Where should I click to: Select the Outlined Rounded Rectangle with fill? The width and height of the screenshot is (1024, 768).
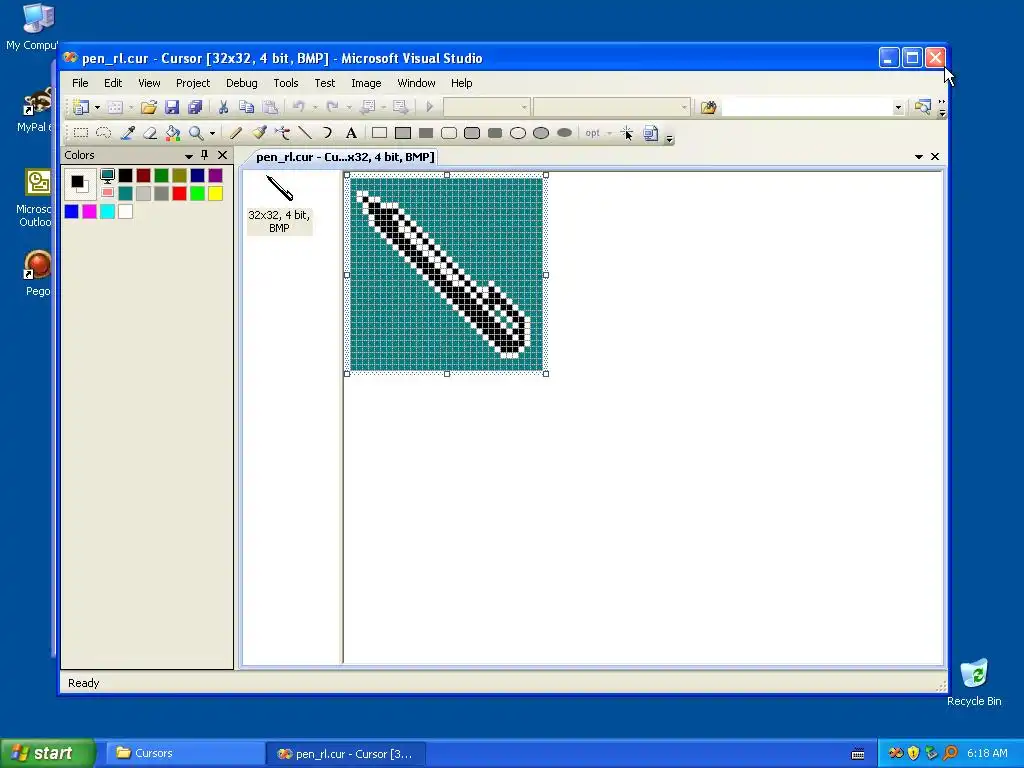point(472,133)
